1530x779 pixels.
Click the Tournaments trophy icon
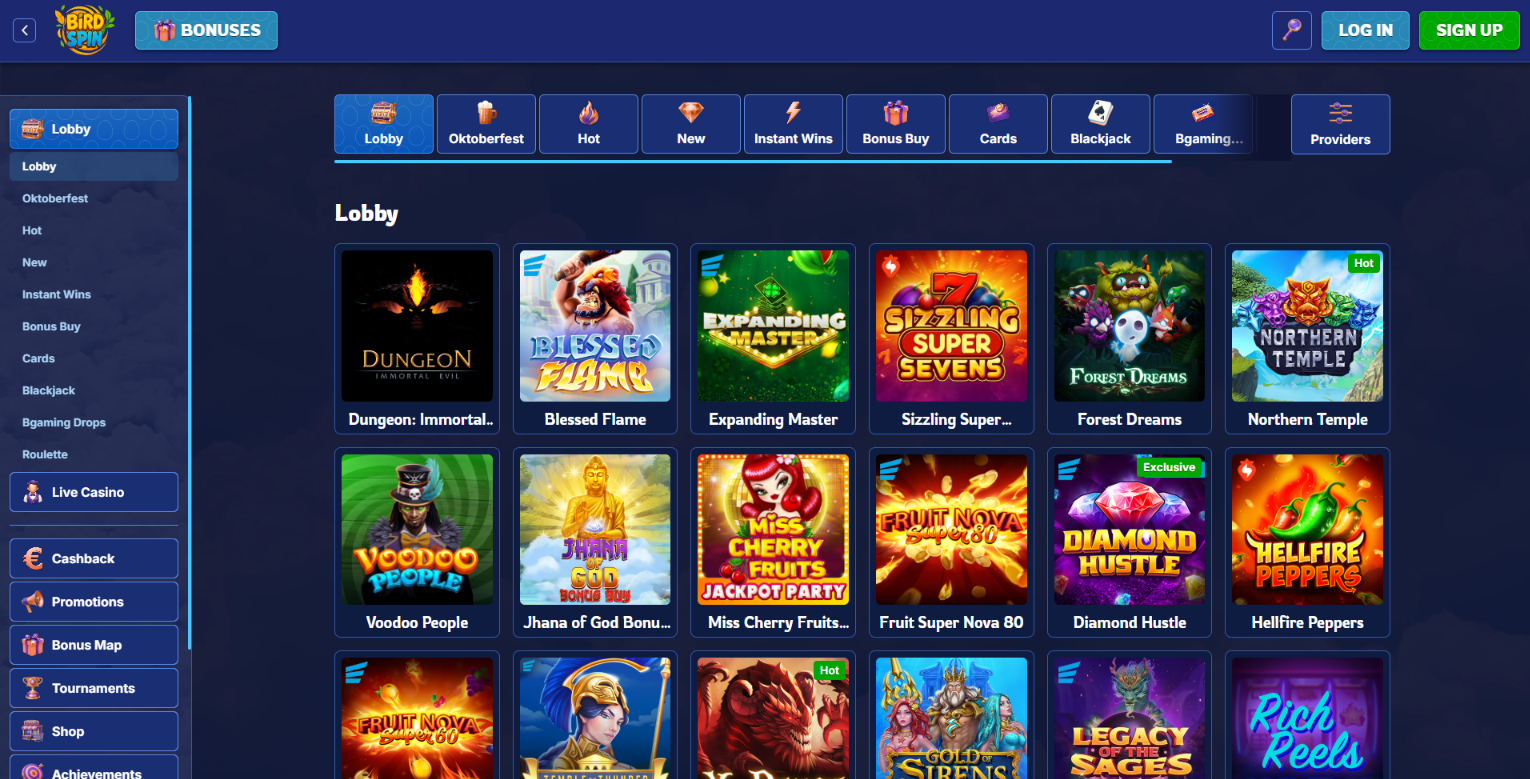(33, 688)
